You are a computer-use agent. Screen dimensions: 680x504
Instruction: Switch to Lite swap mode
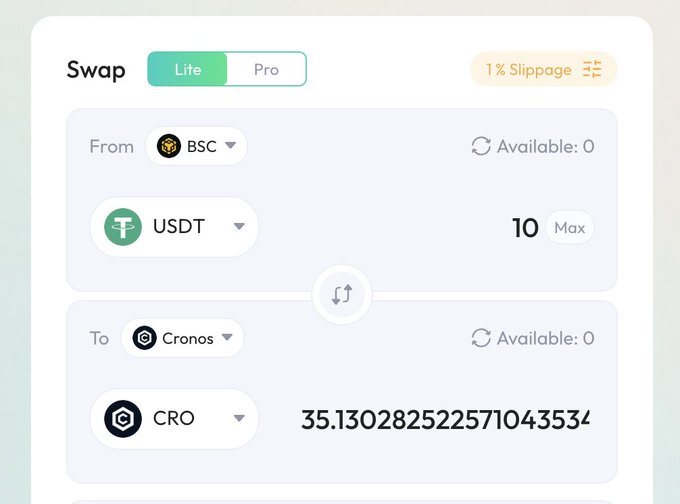[188, 69]
